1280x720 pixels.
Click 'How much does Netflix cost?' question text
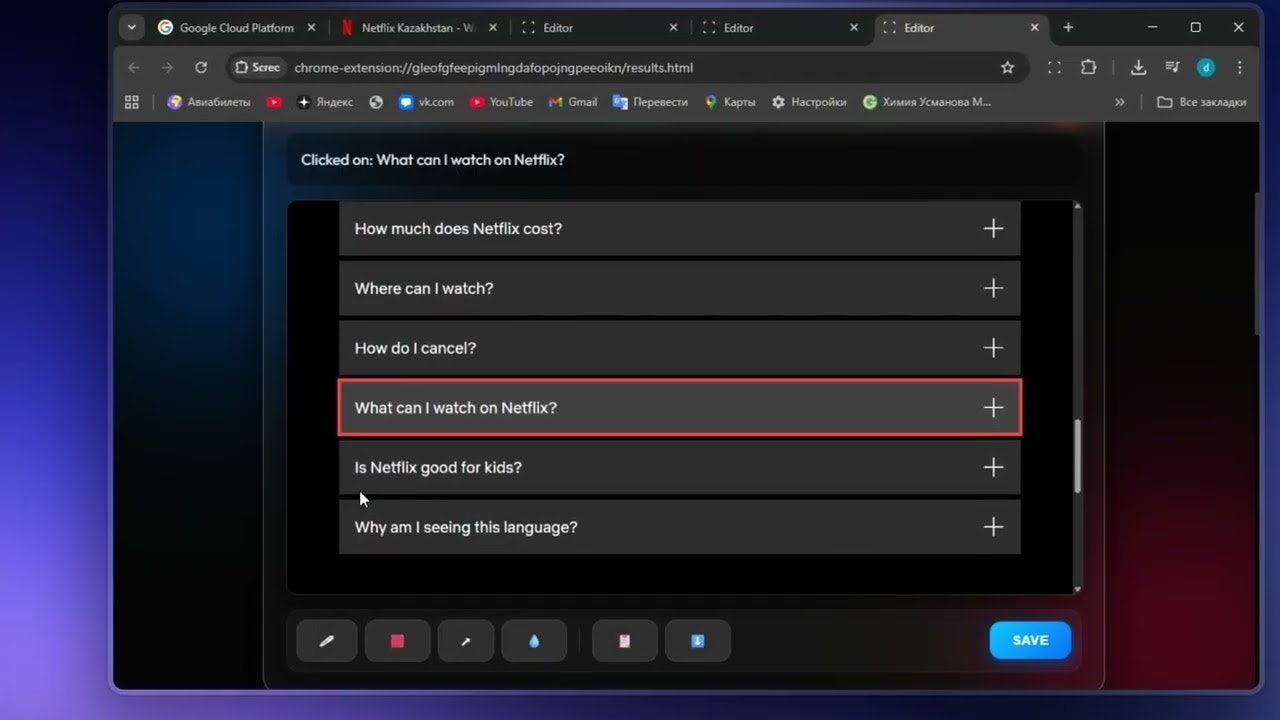click(x=458, y=229)
